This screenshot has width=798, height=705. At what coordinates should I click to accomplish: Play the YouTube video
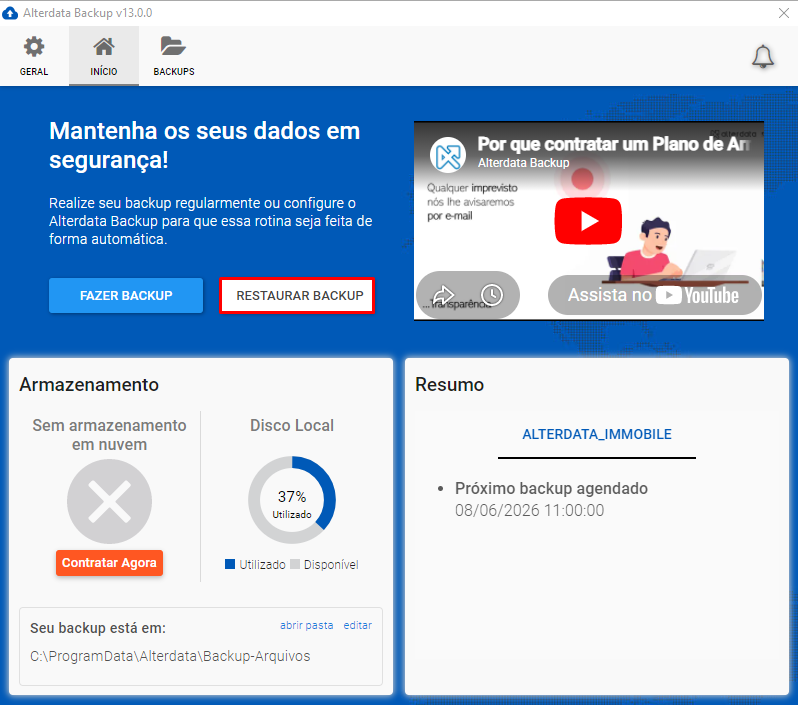(588, 221)
